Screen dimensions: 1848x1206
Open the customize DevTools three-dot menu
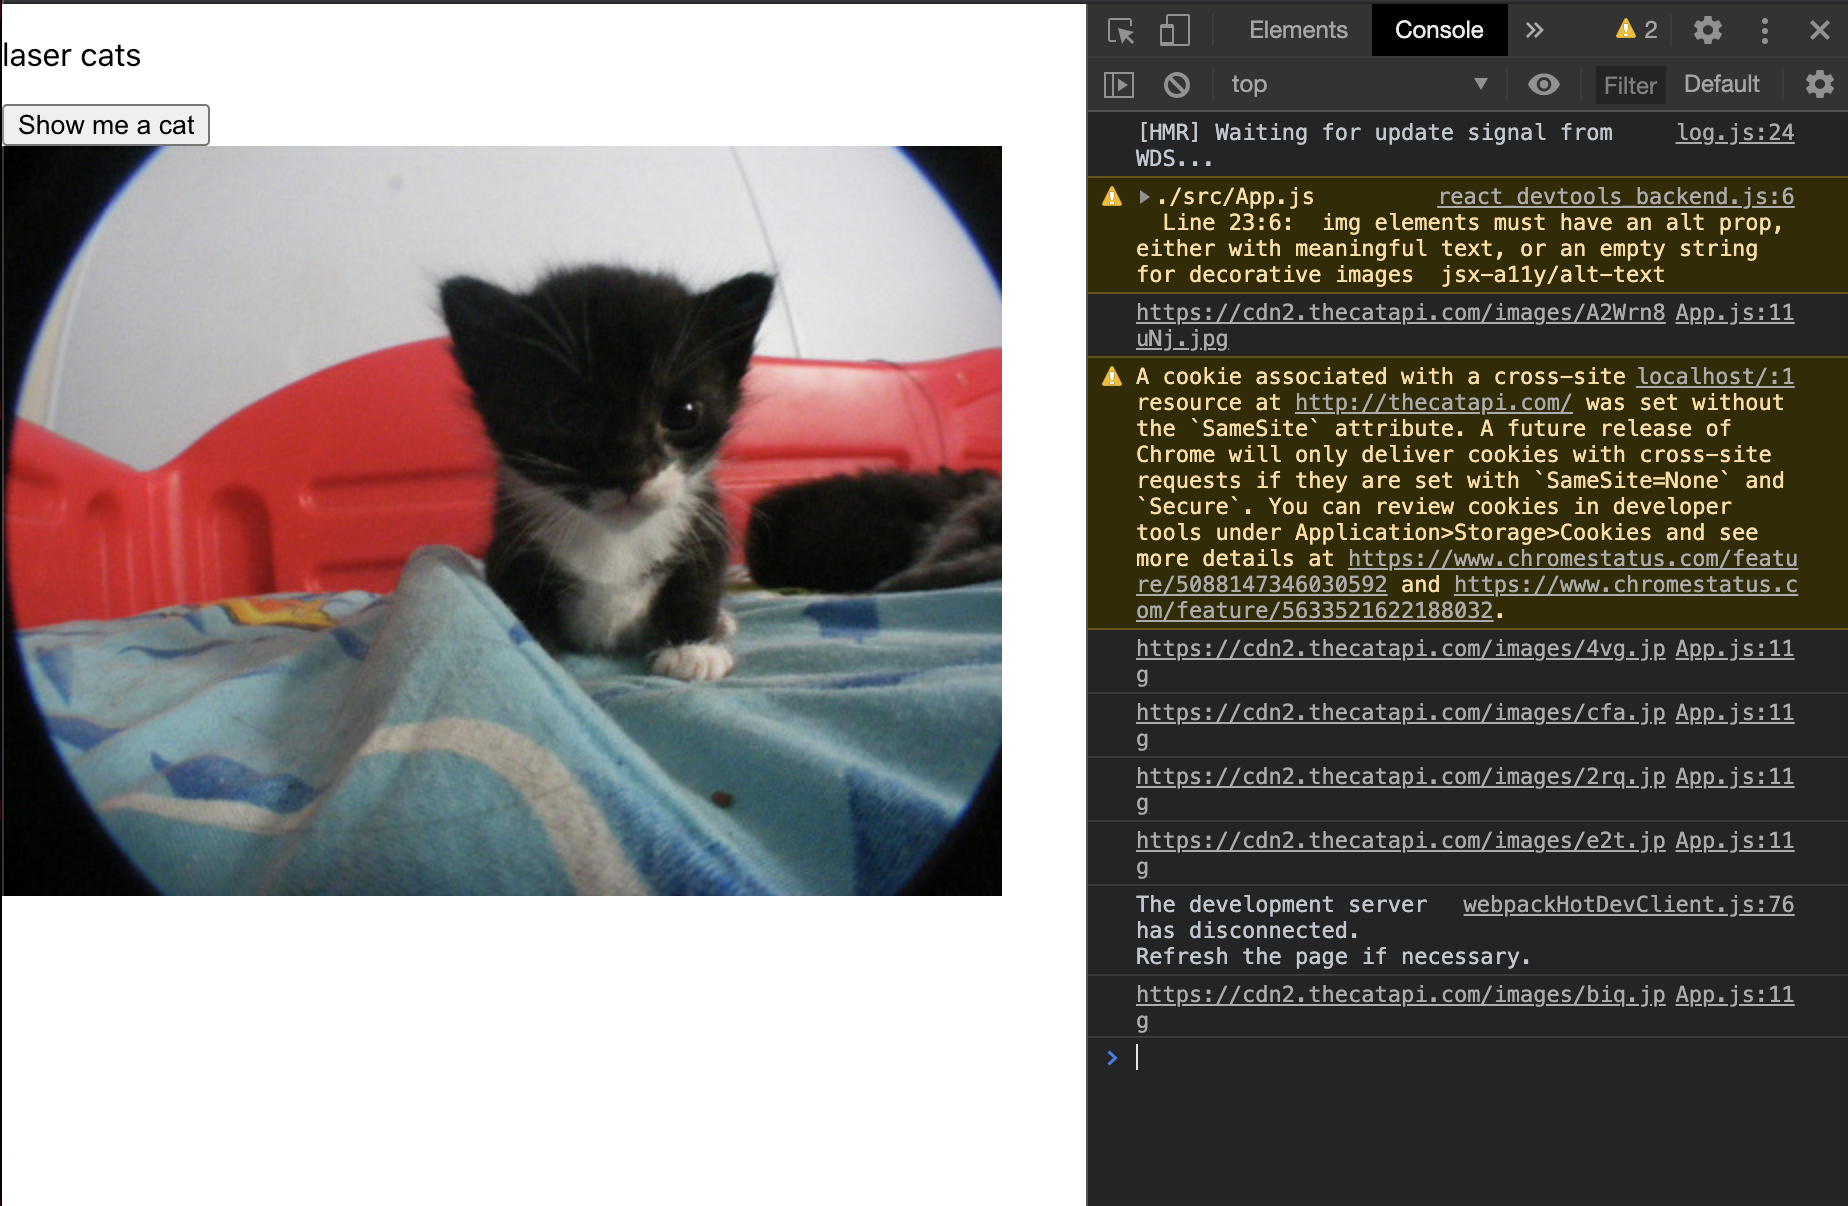1765,30
